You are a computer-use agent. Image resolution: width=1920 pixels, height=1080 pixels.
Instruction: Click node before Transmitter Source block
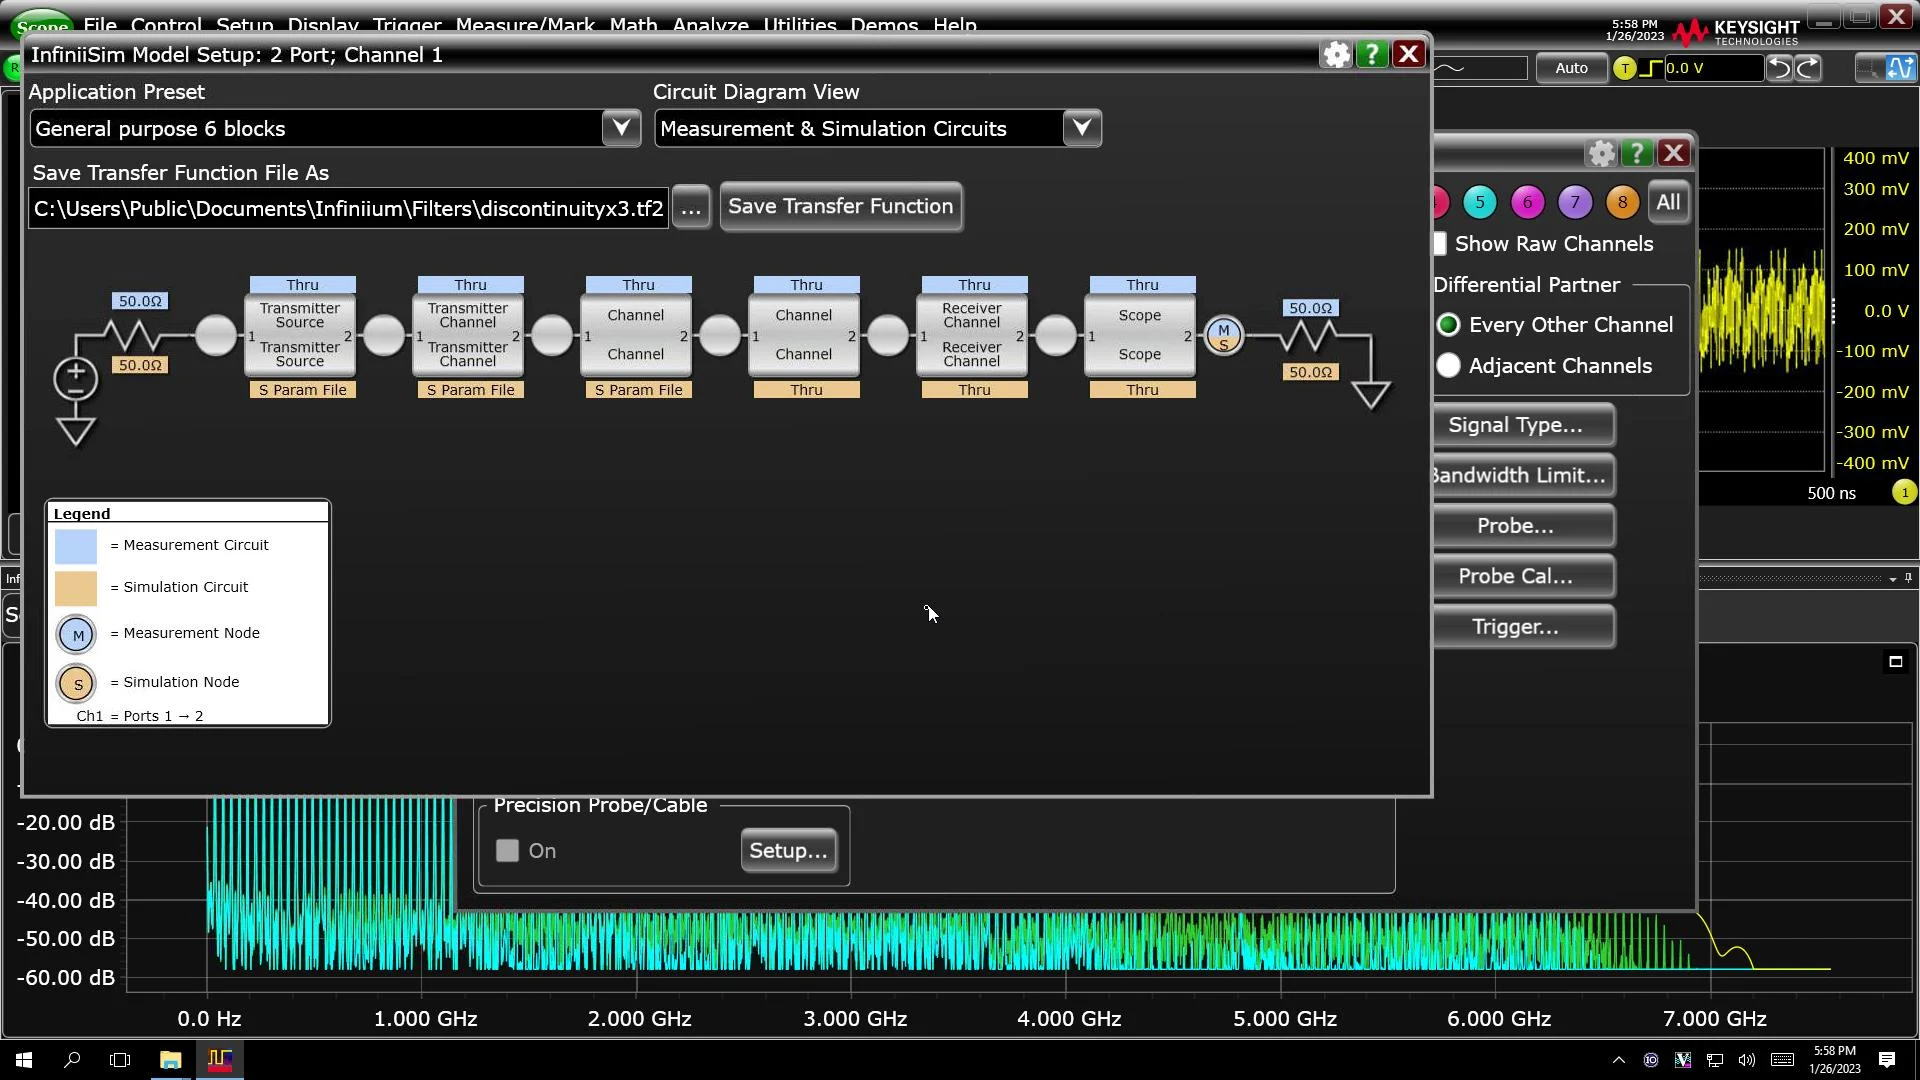click(x=216, y=336)
